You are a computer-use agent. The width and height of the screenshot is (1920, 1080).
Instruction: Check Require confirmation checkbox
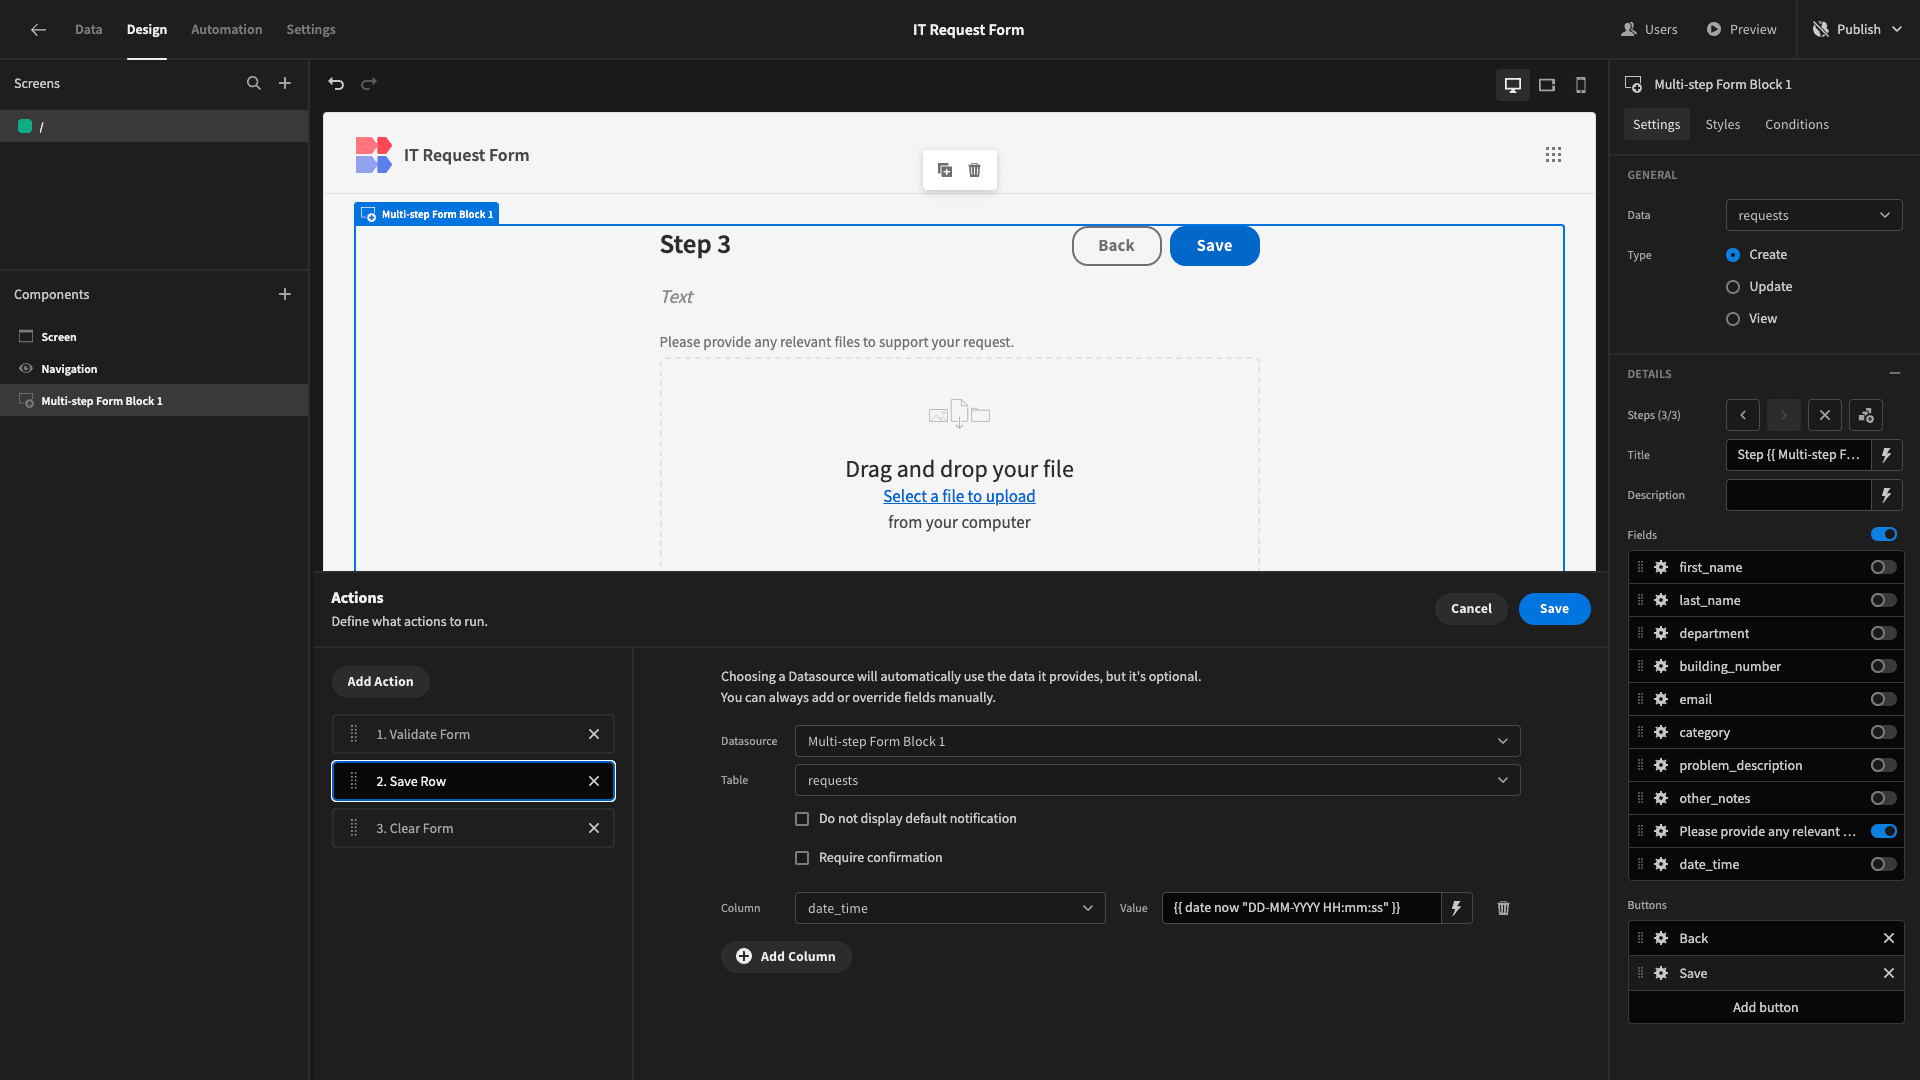click(802, 858)
